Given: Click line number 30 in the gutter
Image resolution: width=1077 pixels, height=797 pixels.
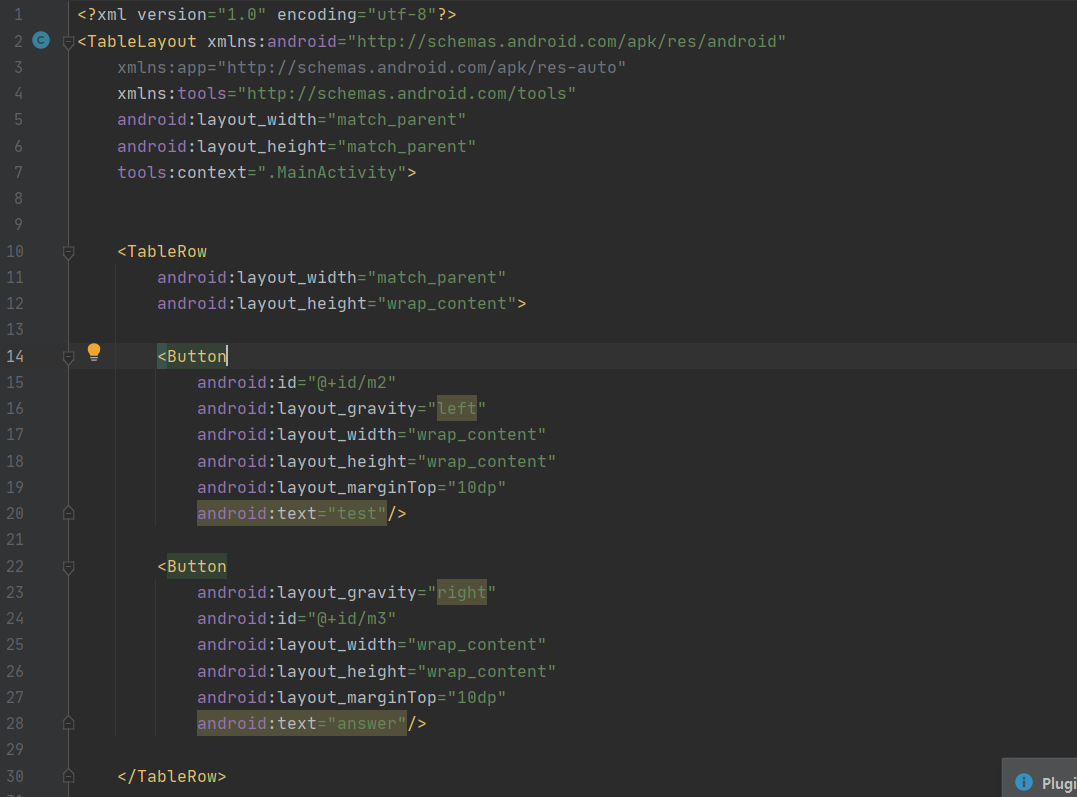Looking at the screenshot, I should pyautogui.click(x=15, y=776).
